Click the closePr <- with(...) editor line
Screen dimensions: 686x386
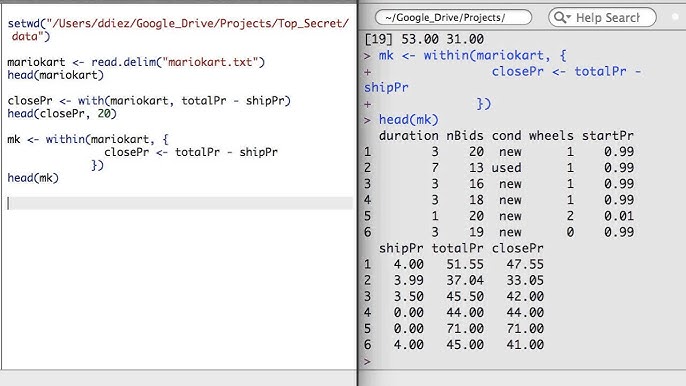pos(149,101)
